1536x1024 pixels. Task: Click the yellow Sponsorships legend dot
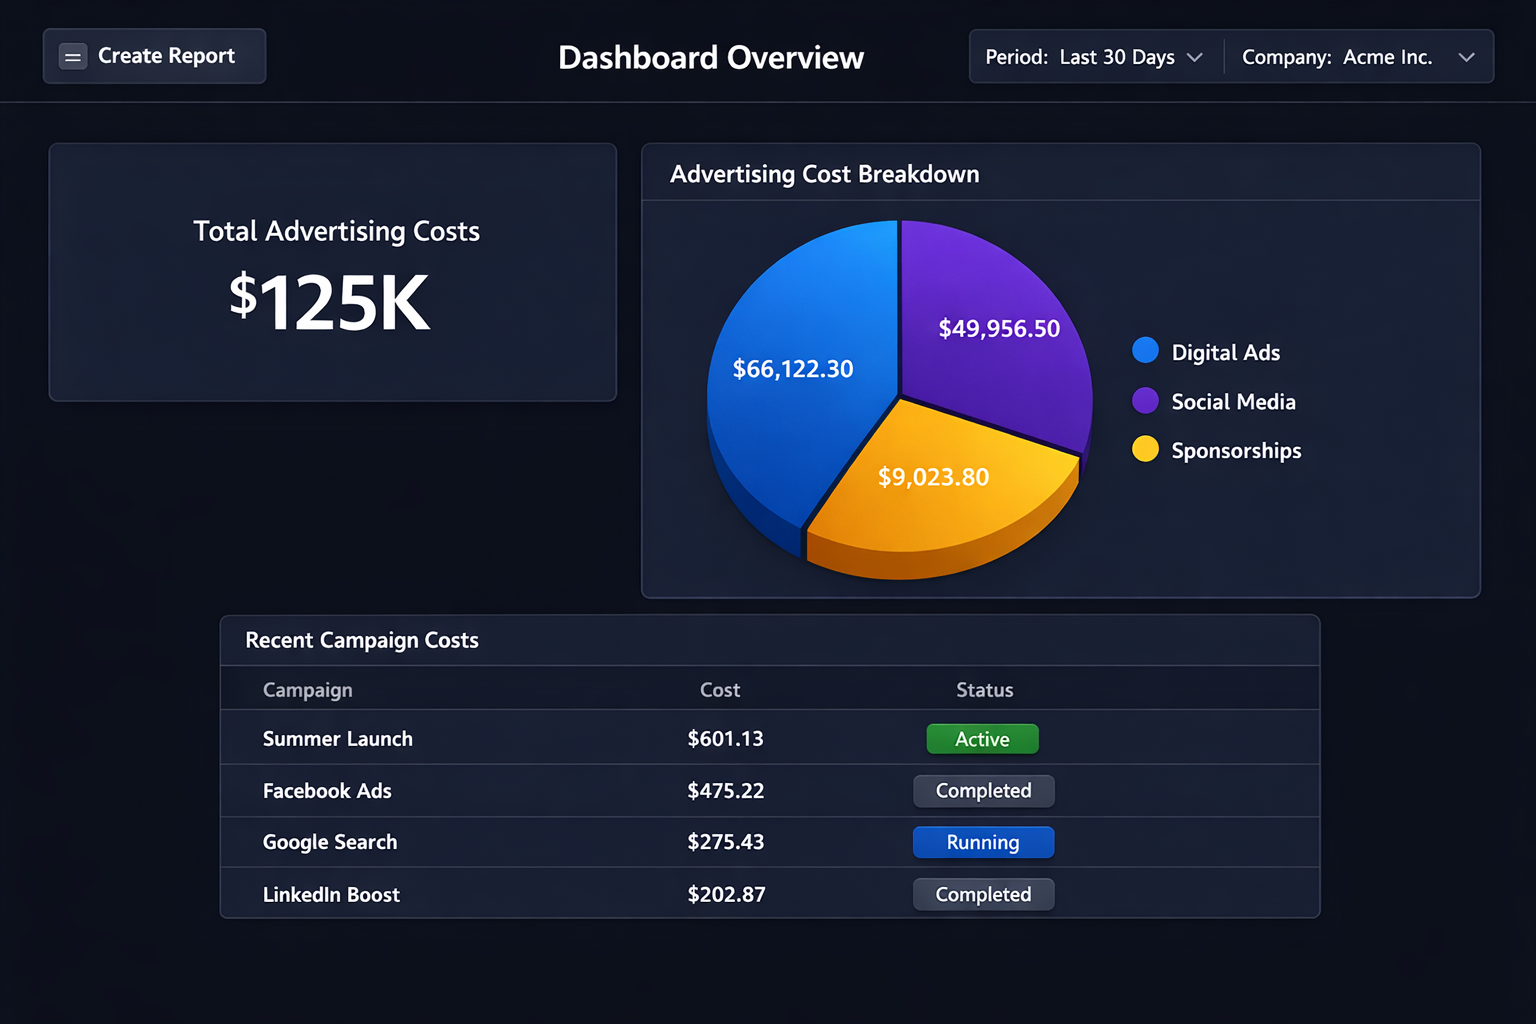click(1145, 450)
